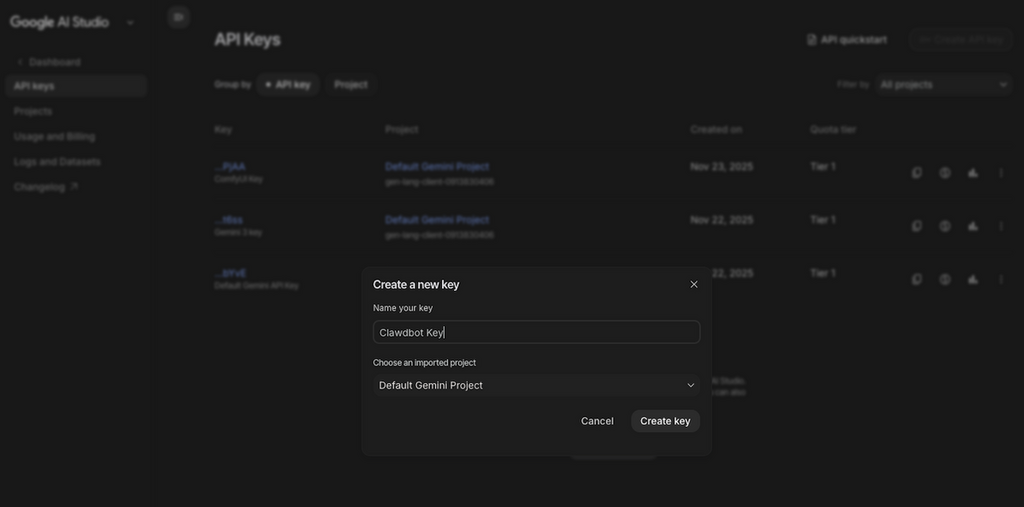Click the Create API key button in the header
The image size is (1024, 507).
(x=960, y=40)
